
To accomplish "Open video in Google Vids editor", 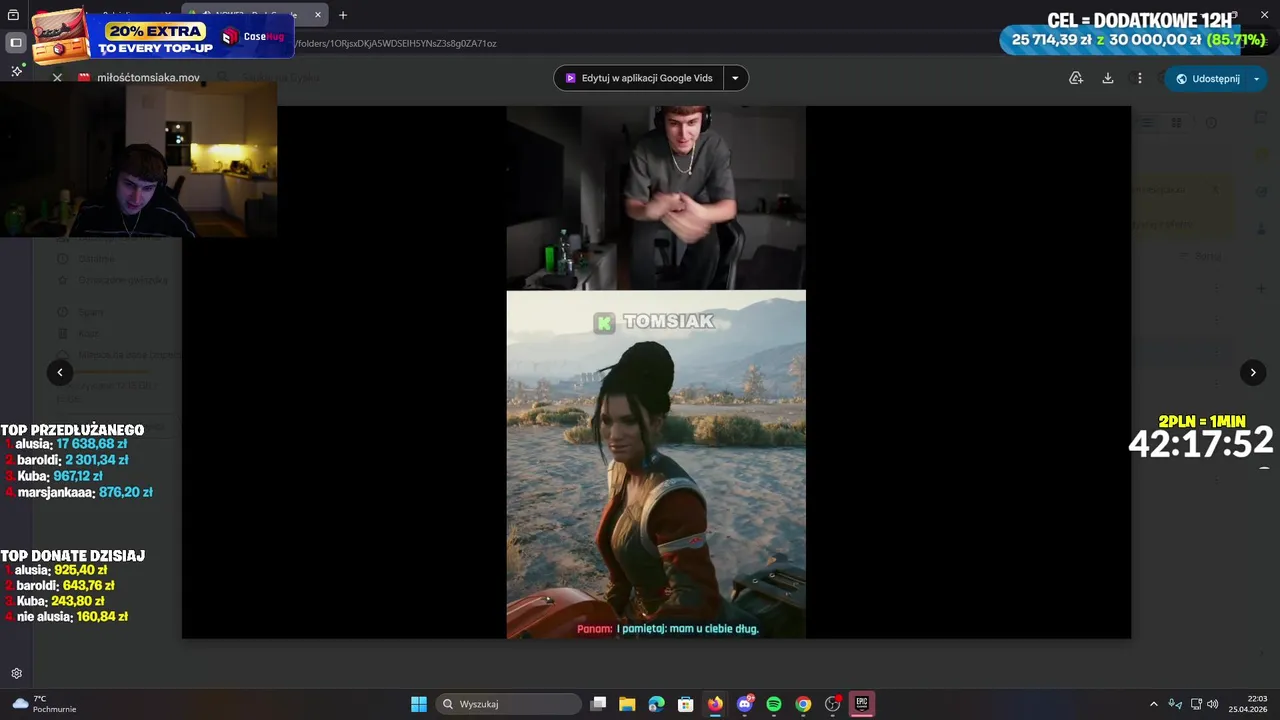I will pos(638,78).
